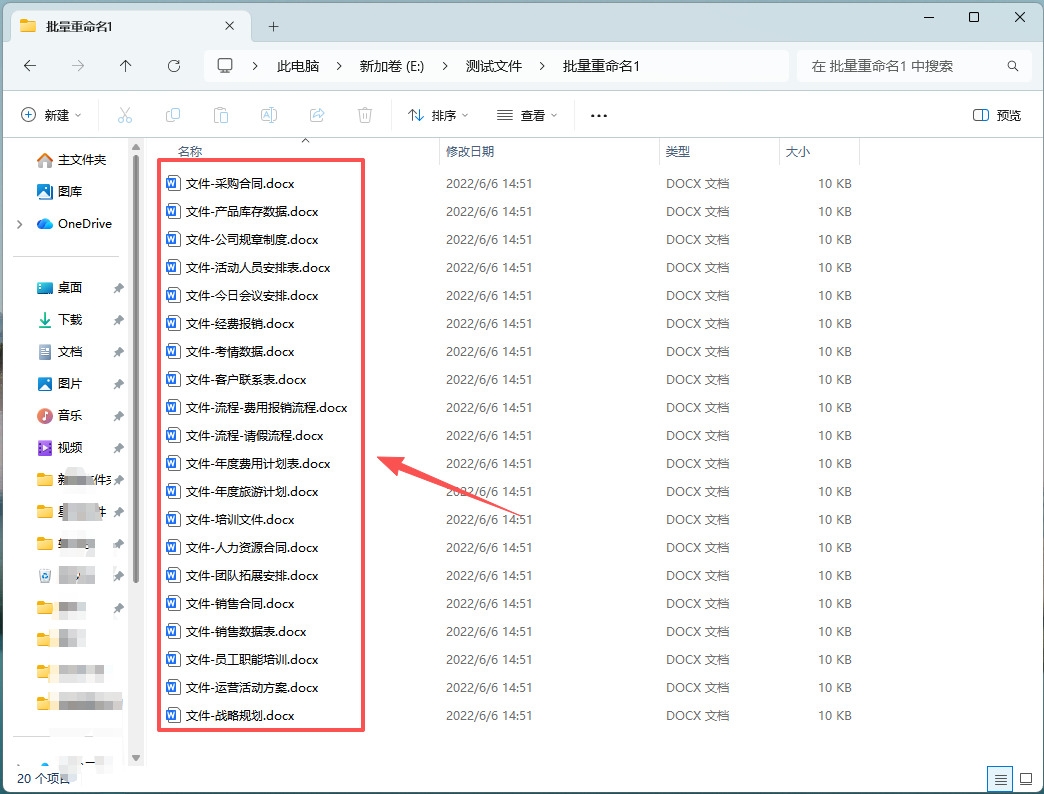This screenshot has height=794, width=1044.
Task: Refresh the folder view
Action: point(174,66)
